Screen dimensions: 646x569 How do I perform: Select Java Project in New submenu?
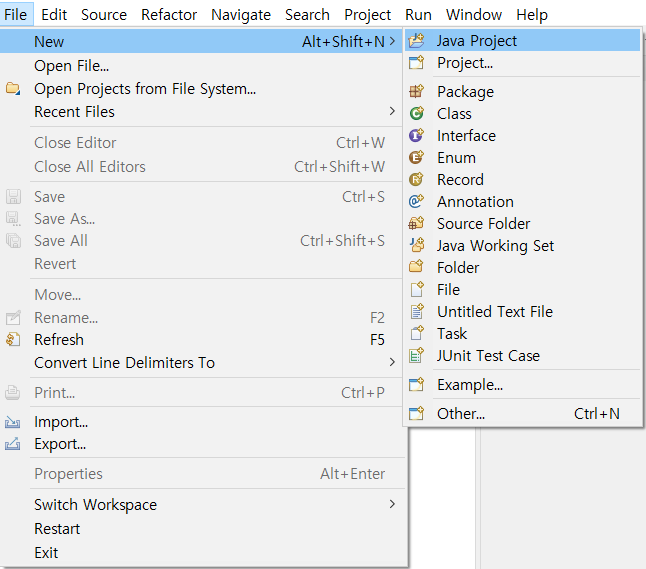tap(522, 40)
